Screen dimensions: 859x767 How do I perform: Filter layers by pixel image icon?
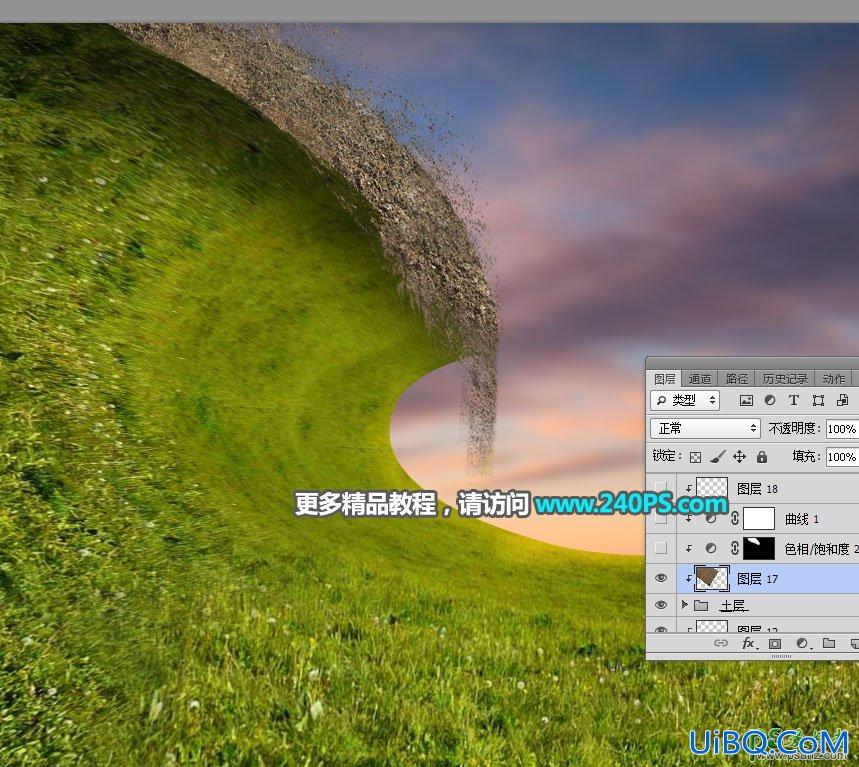[746, 400]
